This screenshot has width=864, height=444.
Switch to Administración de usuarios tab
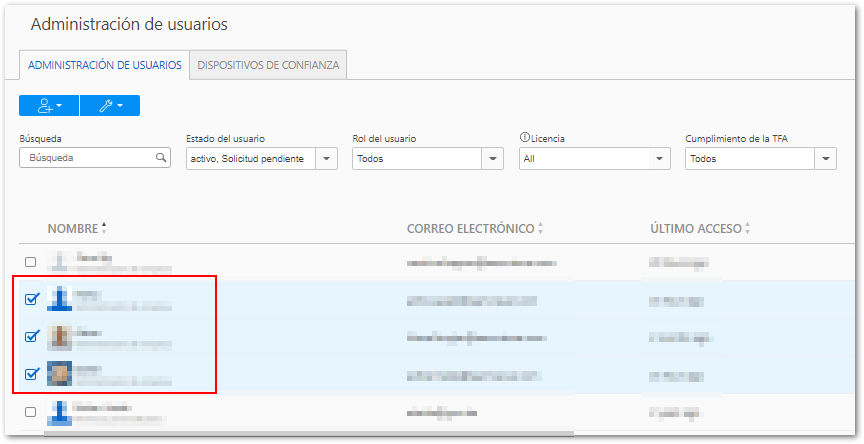(105, 65)
